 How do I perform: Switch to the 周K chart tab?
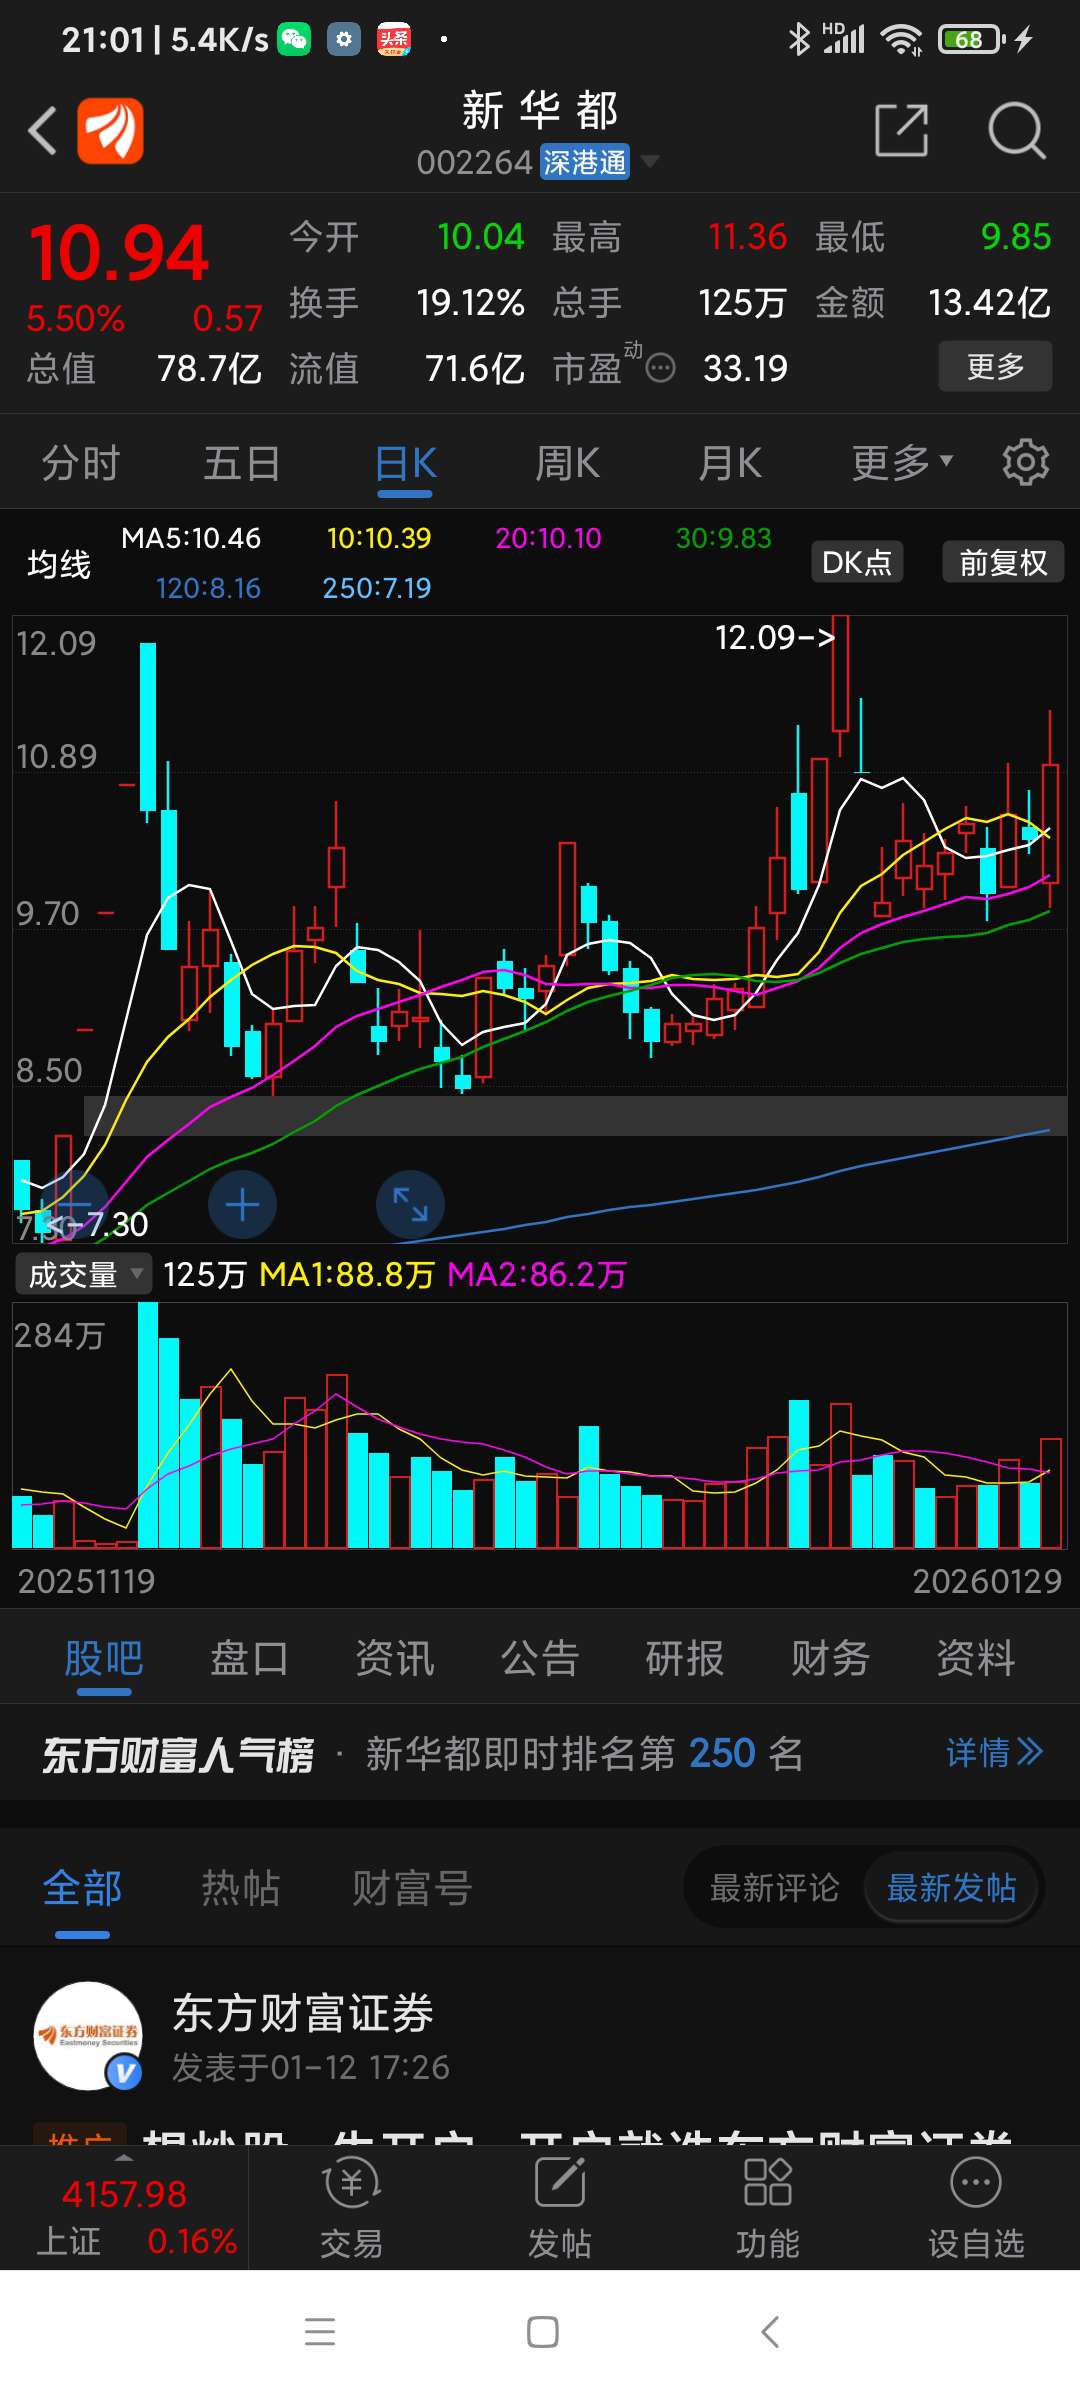[568, 464]
